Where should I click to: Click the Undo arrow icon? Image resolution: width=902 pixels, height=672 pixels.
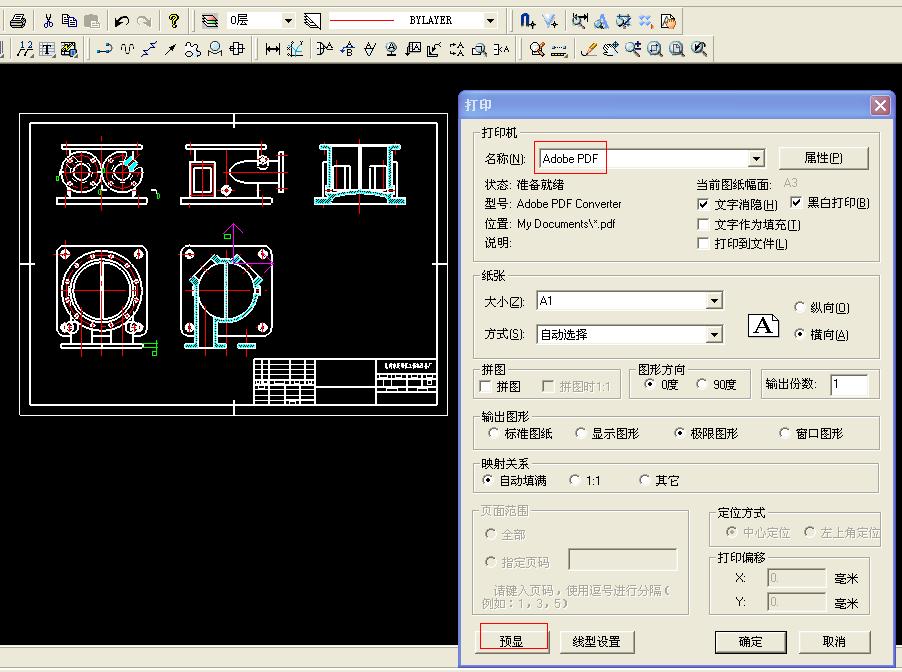click(x=121, y=18)
